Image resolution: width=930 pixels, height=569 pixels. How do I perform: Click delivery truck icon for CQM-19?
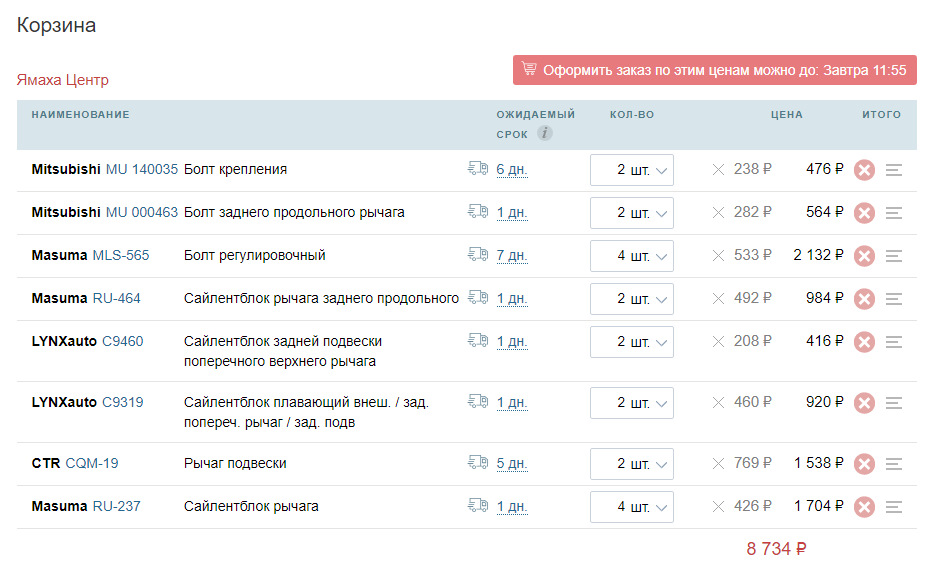(x=477, y=462)
